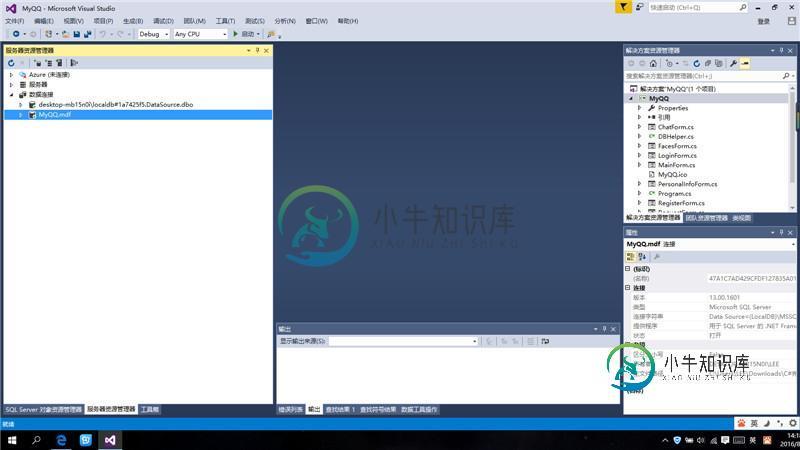Viewport: 800px width, 450px height.
Task: Click the Quick Launch search field
Action: pos(698,8)
